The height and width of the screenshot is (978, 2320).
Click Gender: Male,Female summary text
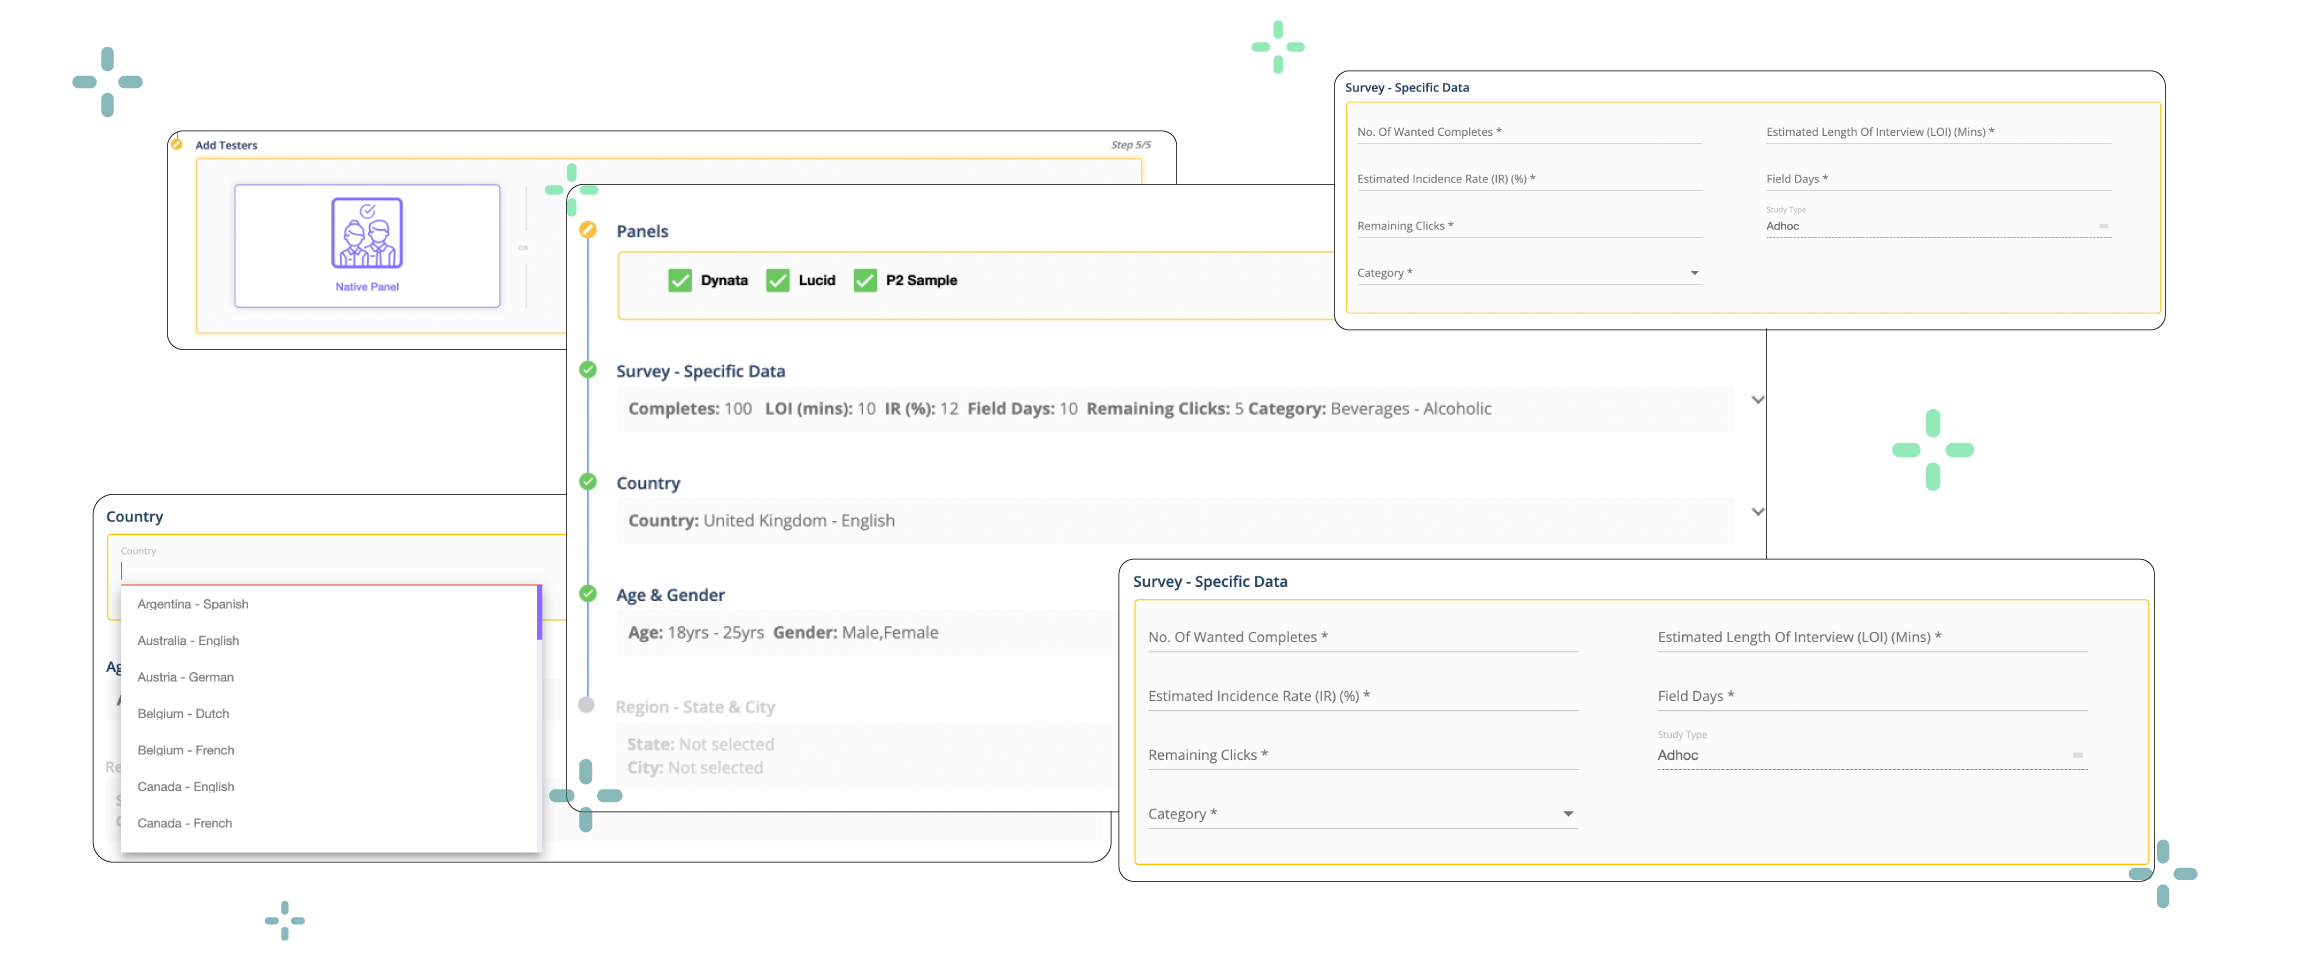[856, 633]
